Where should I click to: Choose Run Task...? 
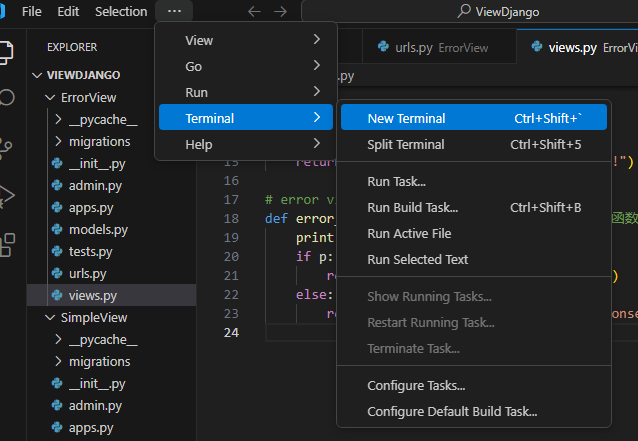coord(474,181)
